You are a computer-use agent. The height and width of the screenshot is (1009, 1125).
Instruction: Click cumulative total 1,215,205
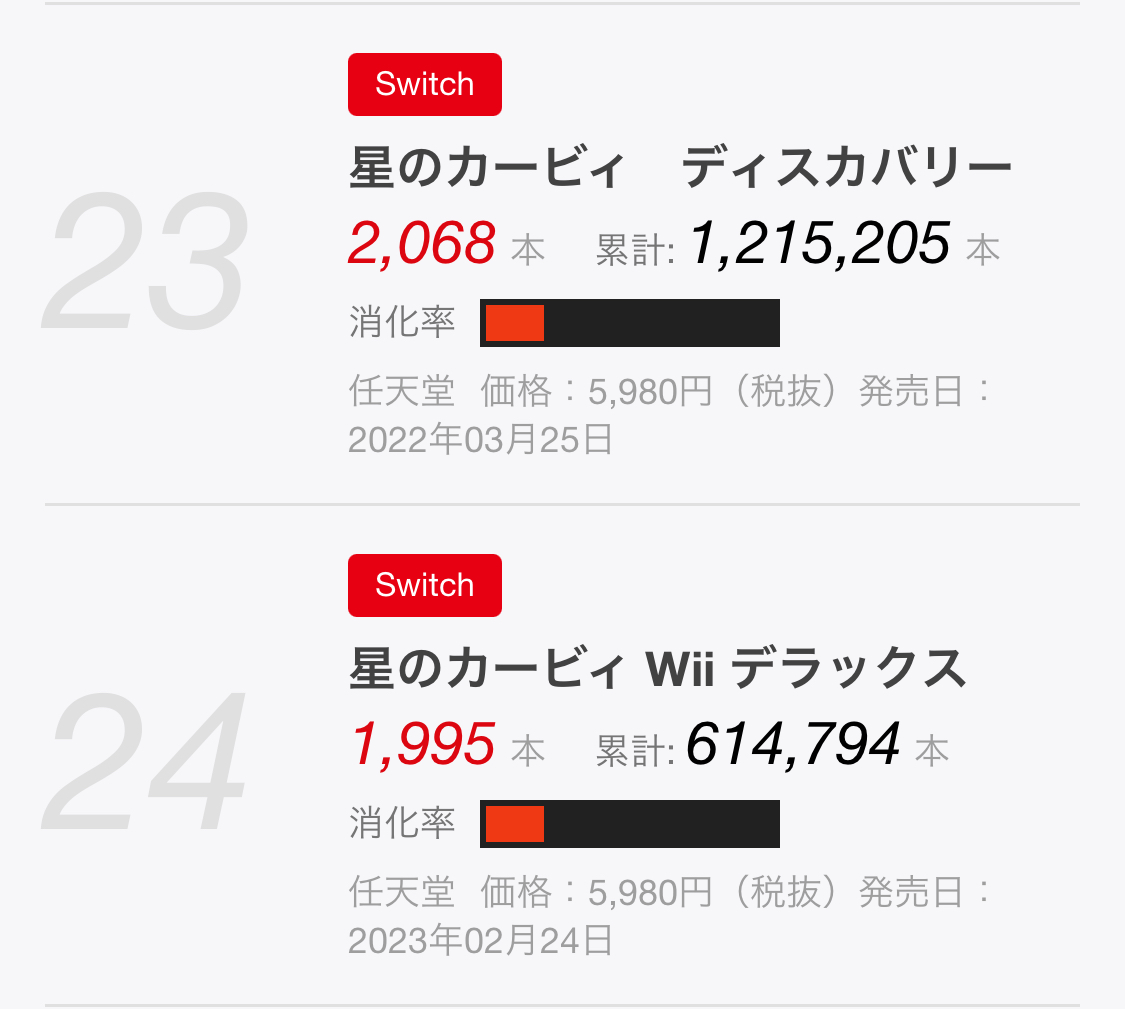coord(820,243)
